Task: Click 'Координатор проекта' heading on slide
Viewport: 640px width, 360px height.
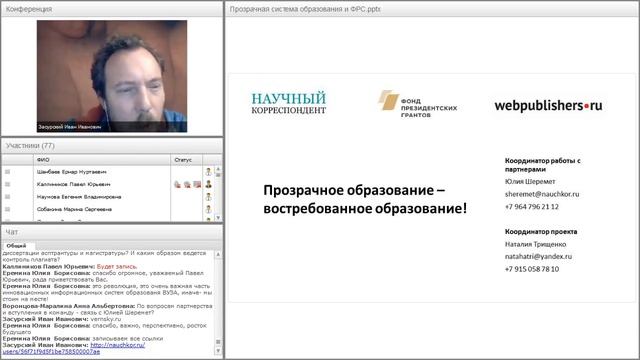Action: tap(541, 231)
